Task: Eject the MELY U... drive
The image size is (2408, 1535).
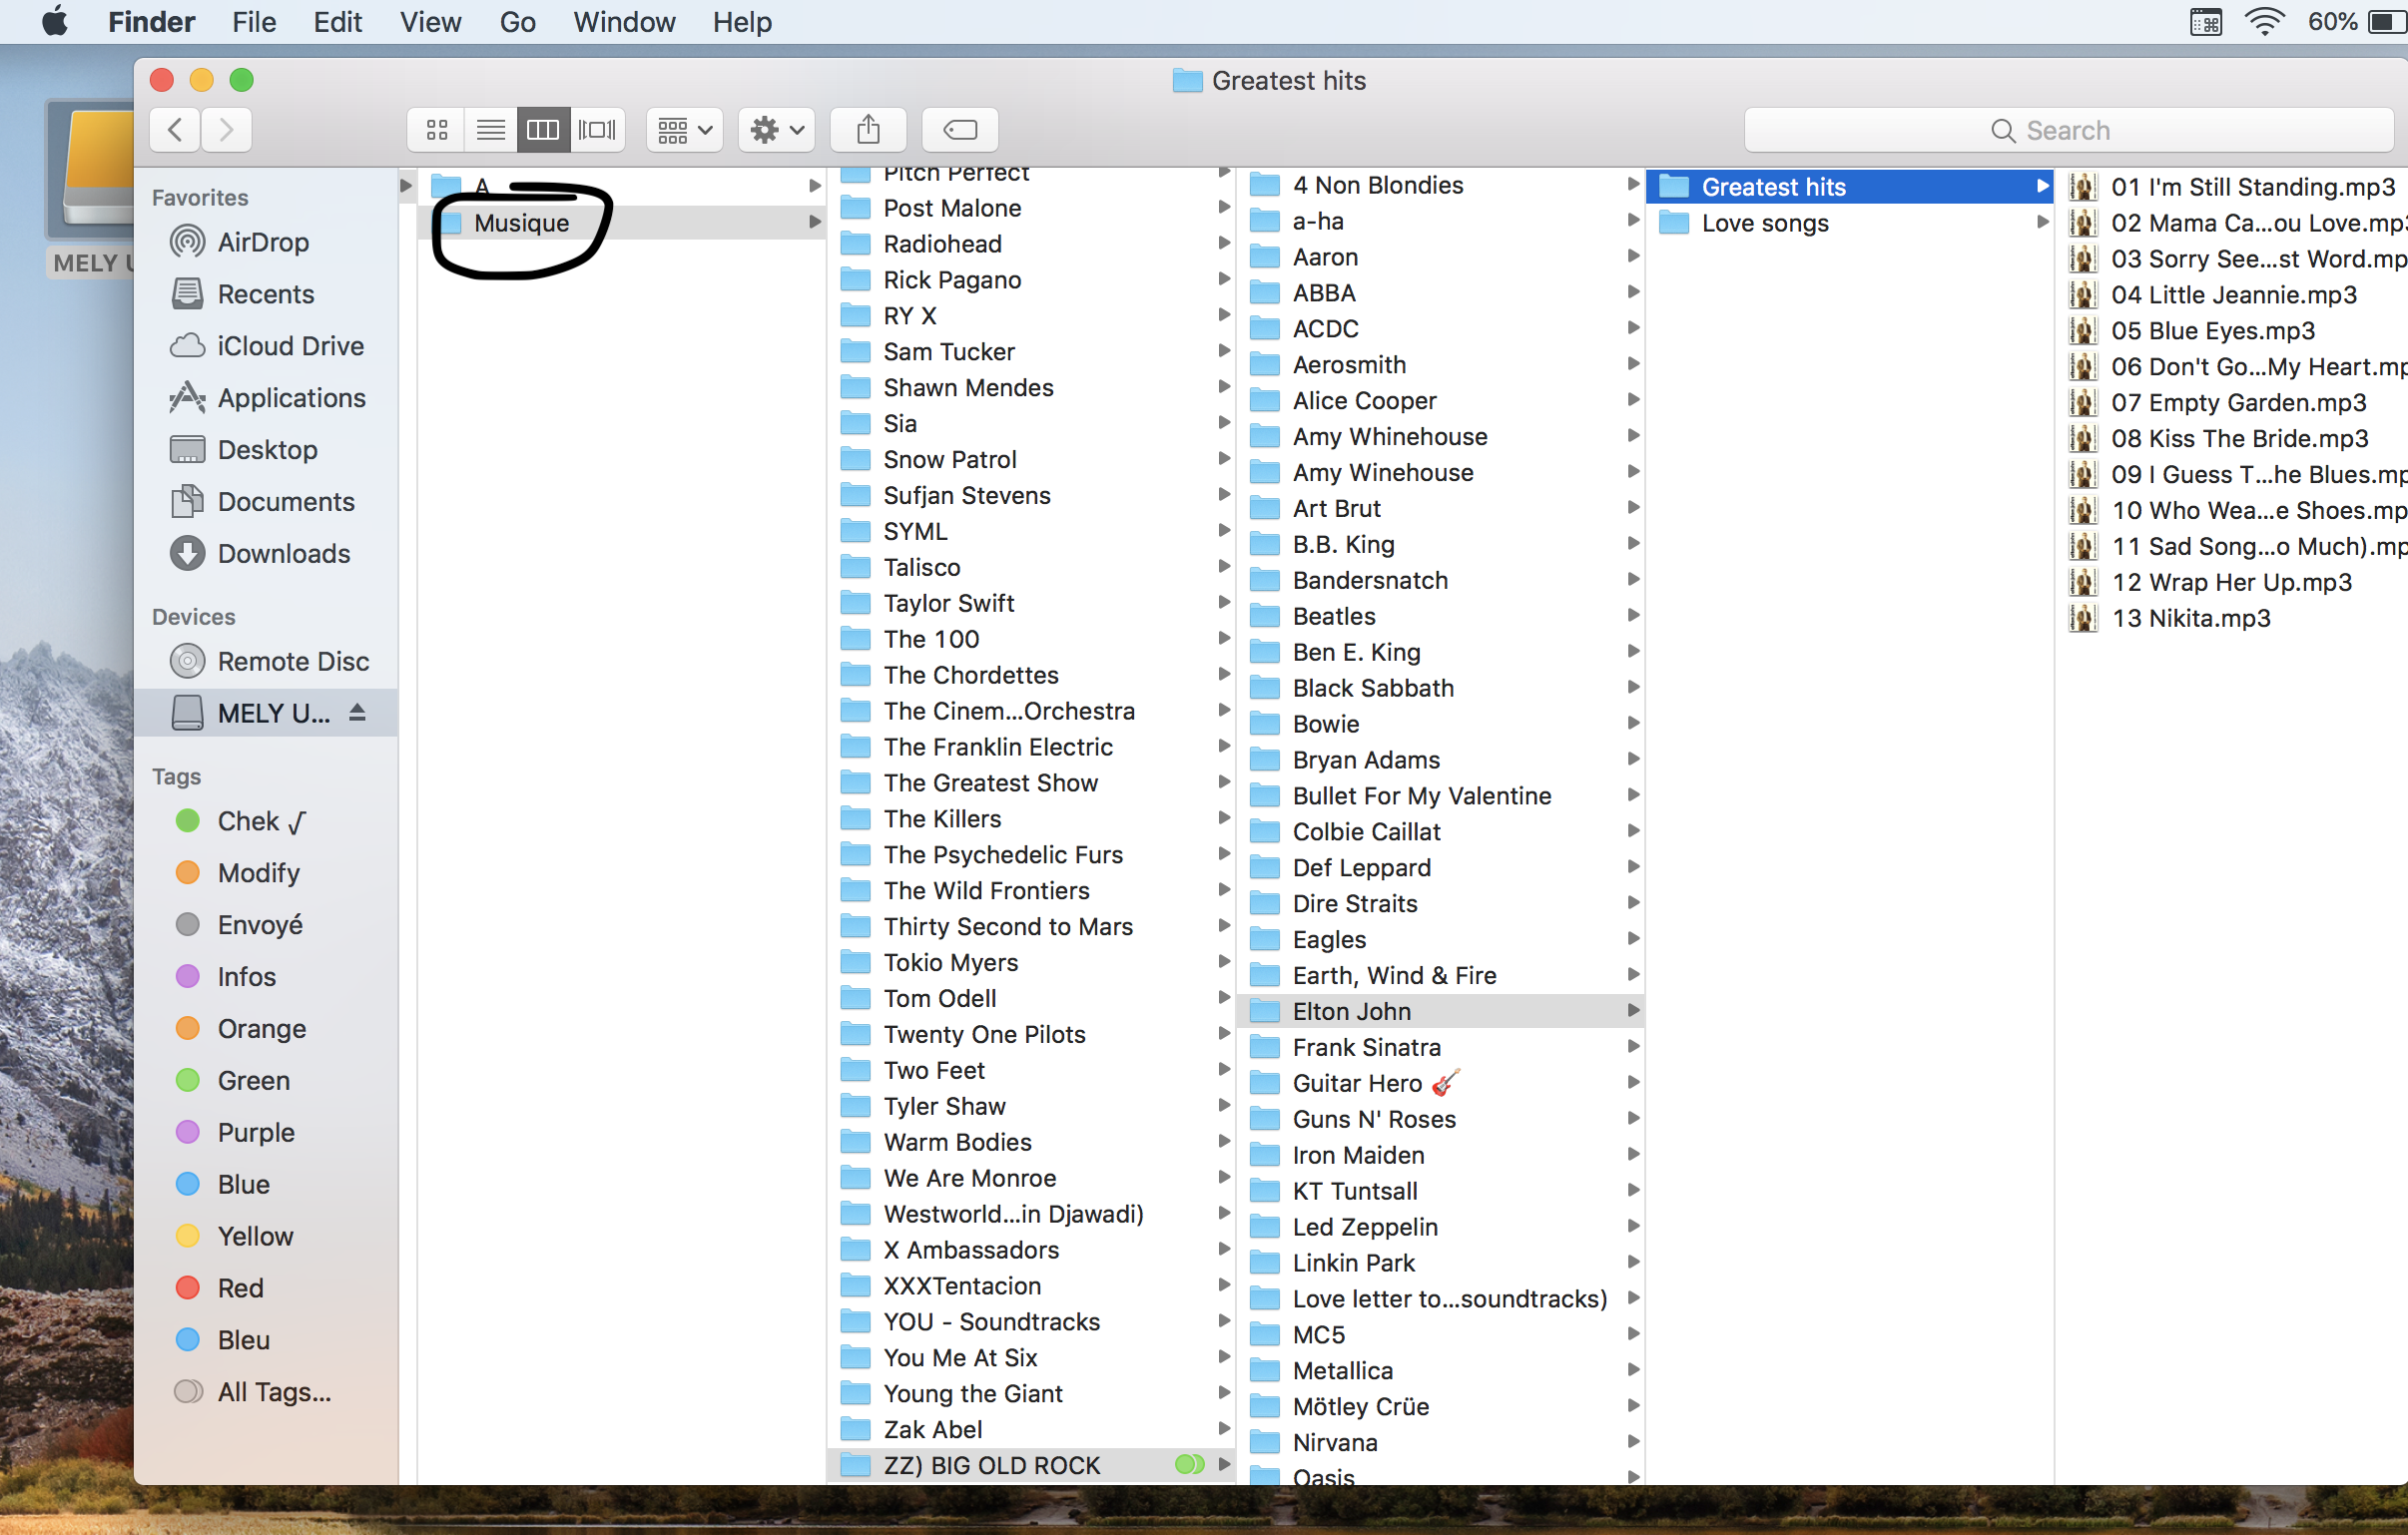Action: (x=357, y=713)
